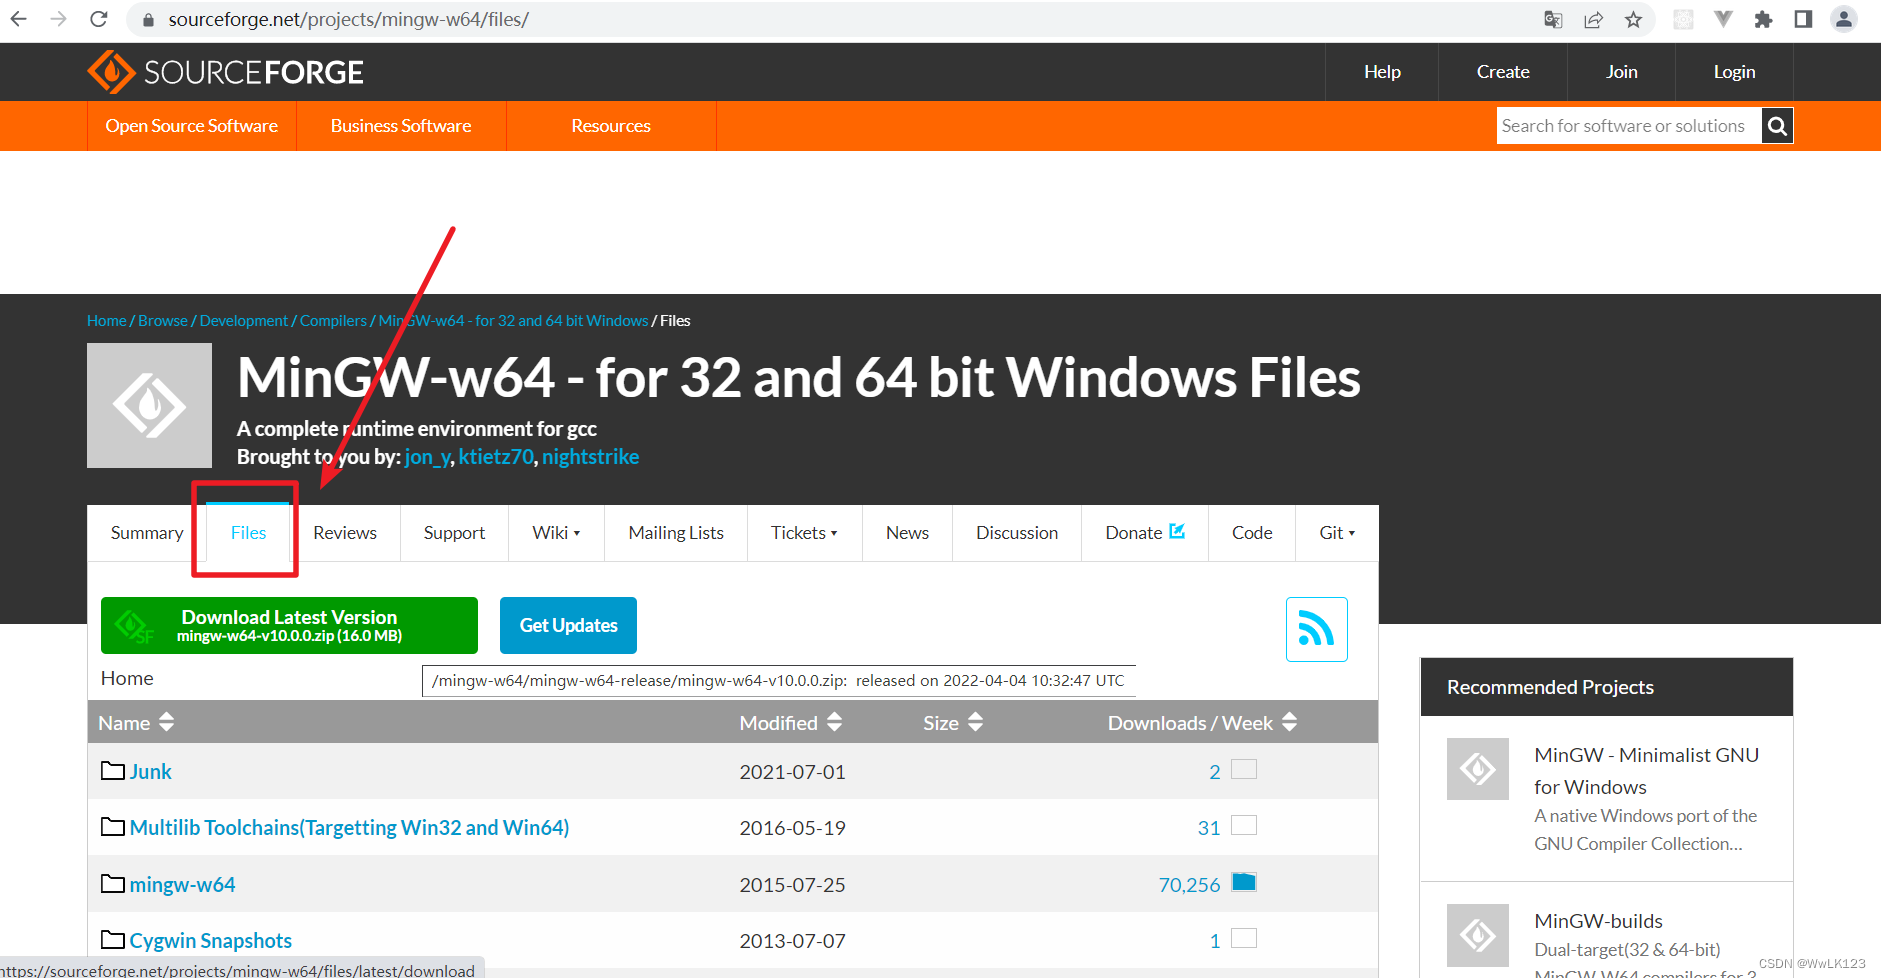This screenshot has width=1881, height=978.
Task: Sort the file list by Modified
Action: [791, 722]
